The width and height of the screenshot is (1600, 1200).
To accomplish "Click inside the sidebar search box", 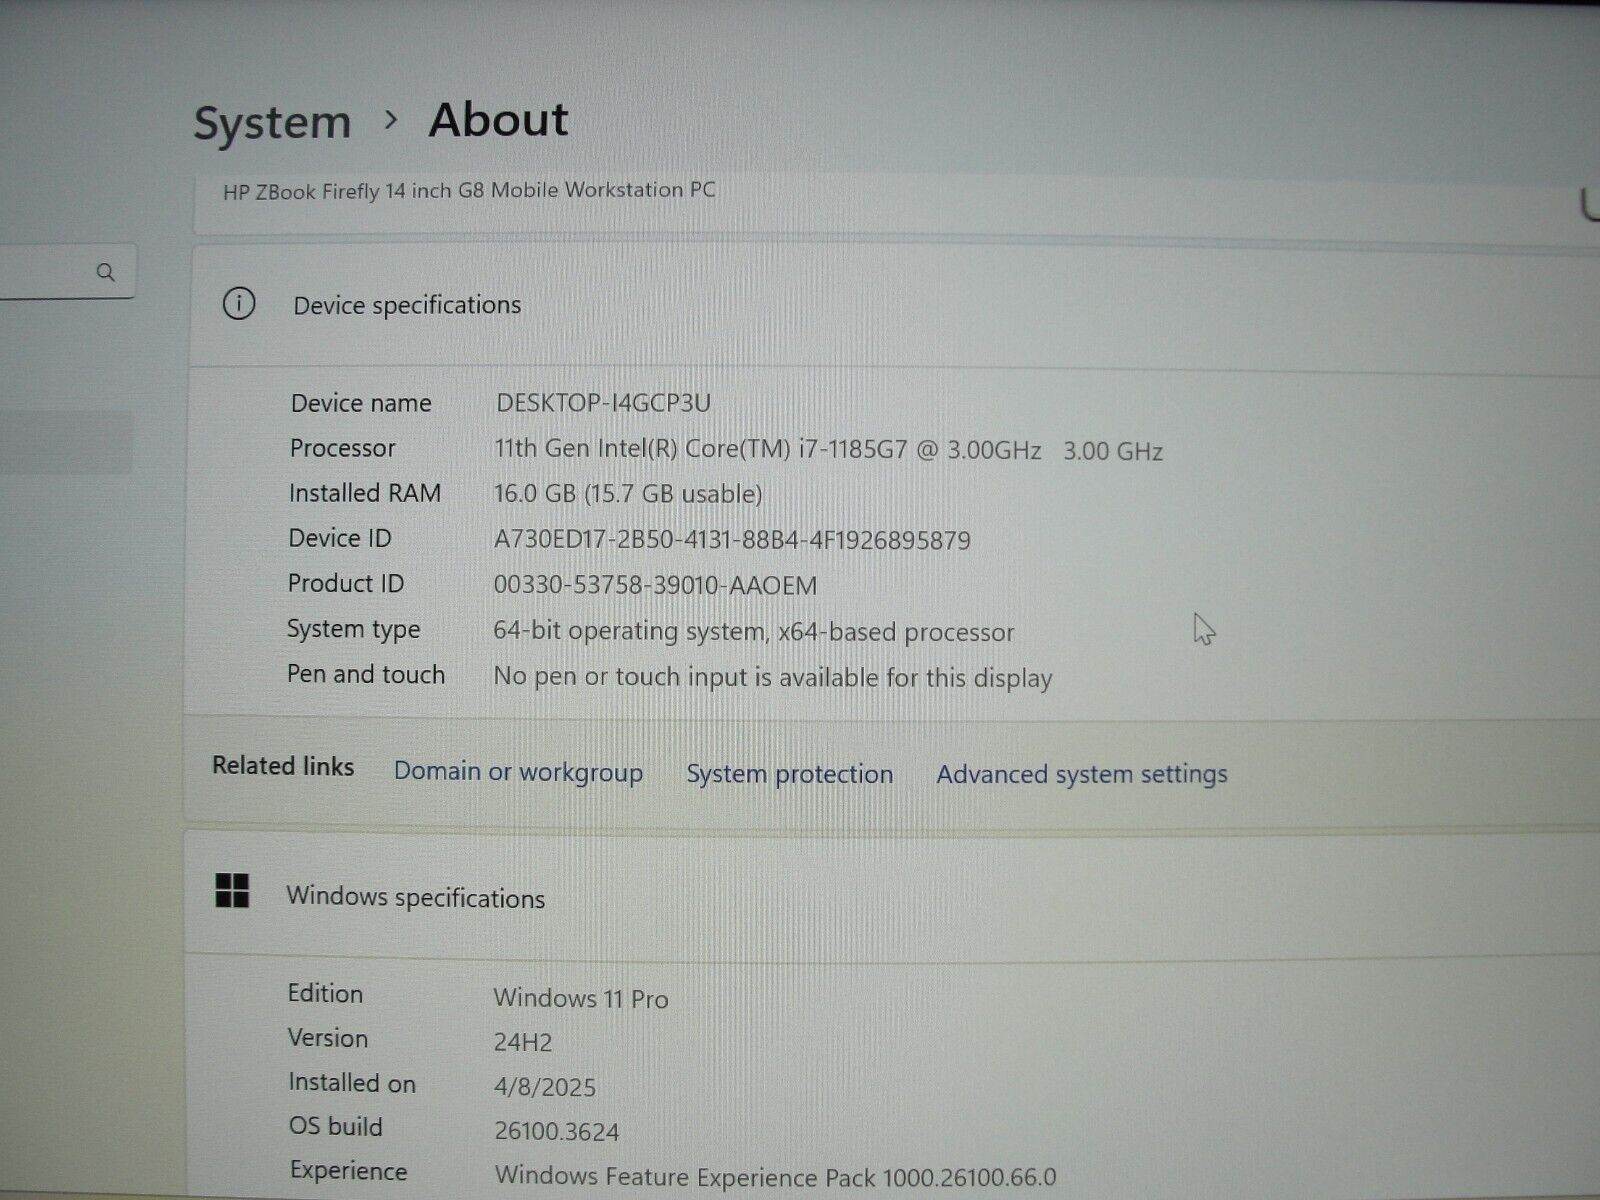I will click(60, 271).
